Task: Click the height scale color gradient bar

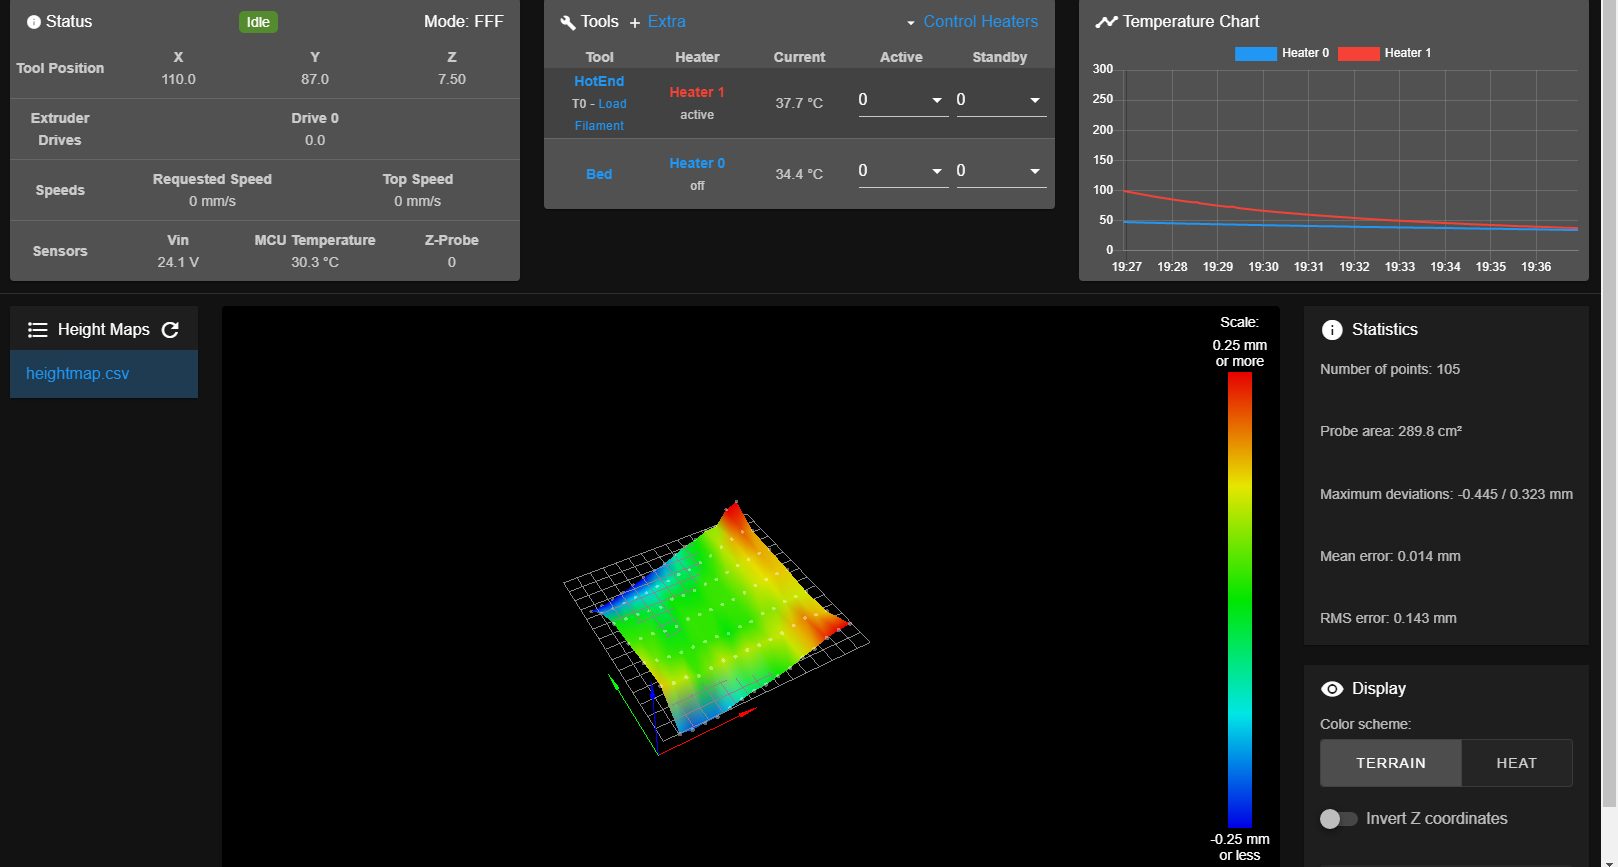Action: pyautogui.click(x=1240, y=599)
